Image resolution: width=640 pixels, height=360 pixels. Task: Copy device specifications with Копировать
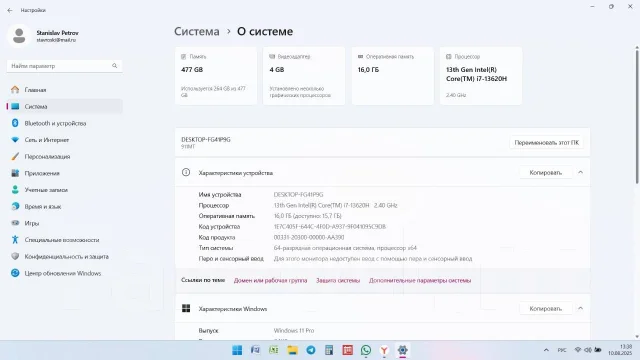(545, 173)
